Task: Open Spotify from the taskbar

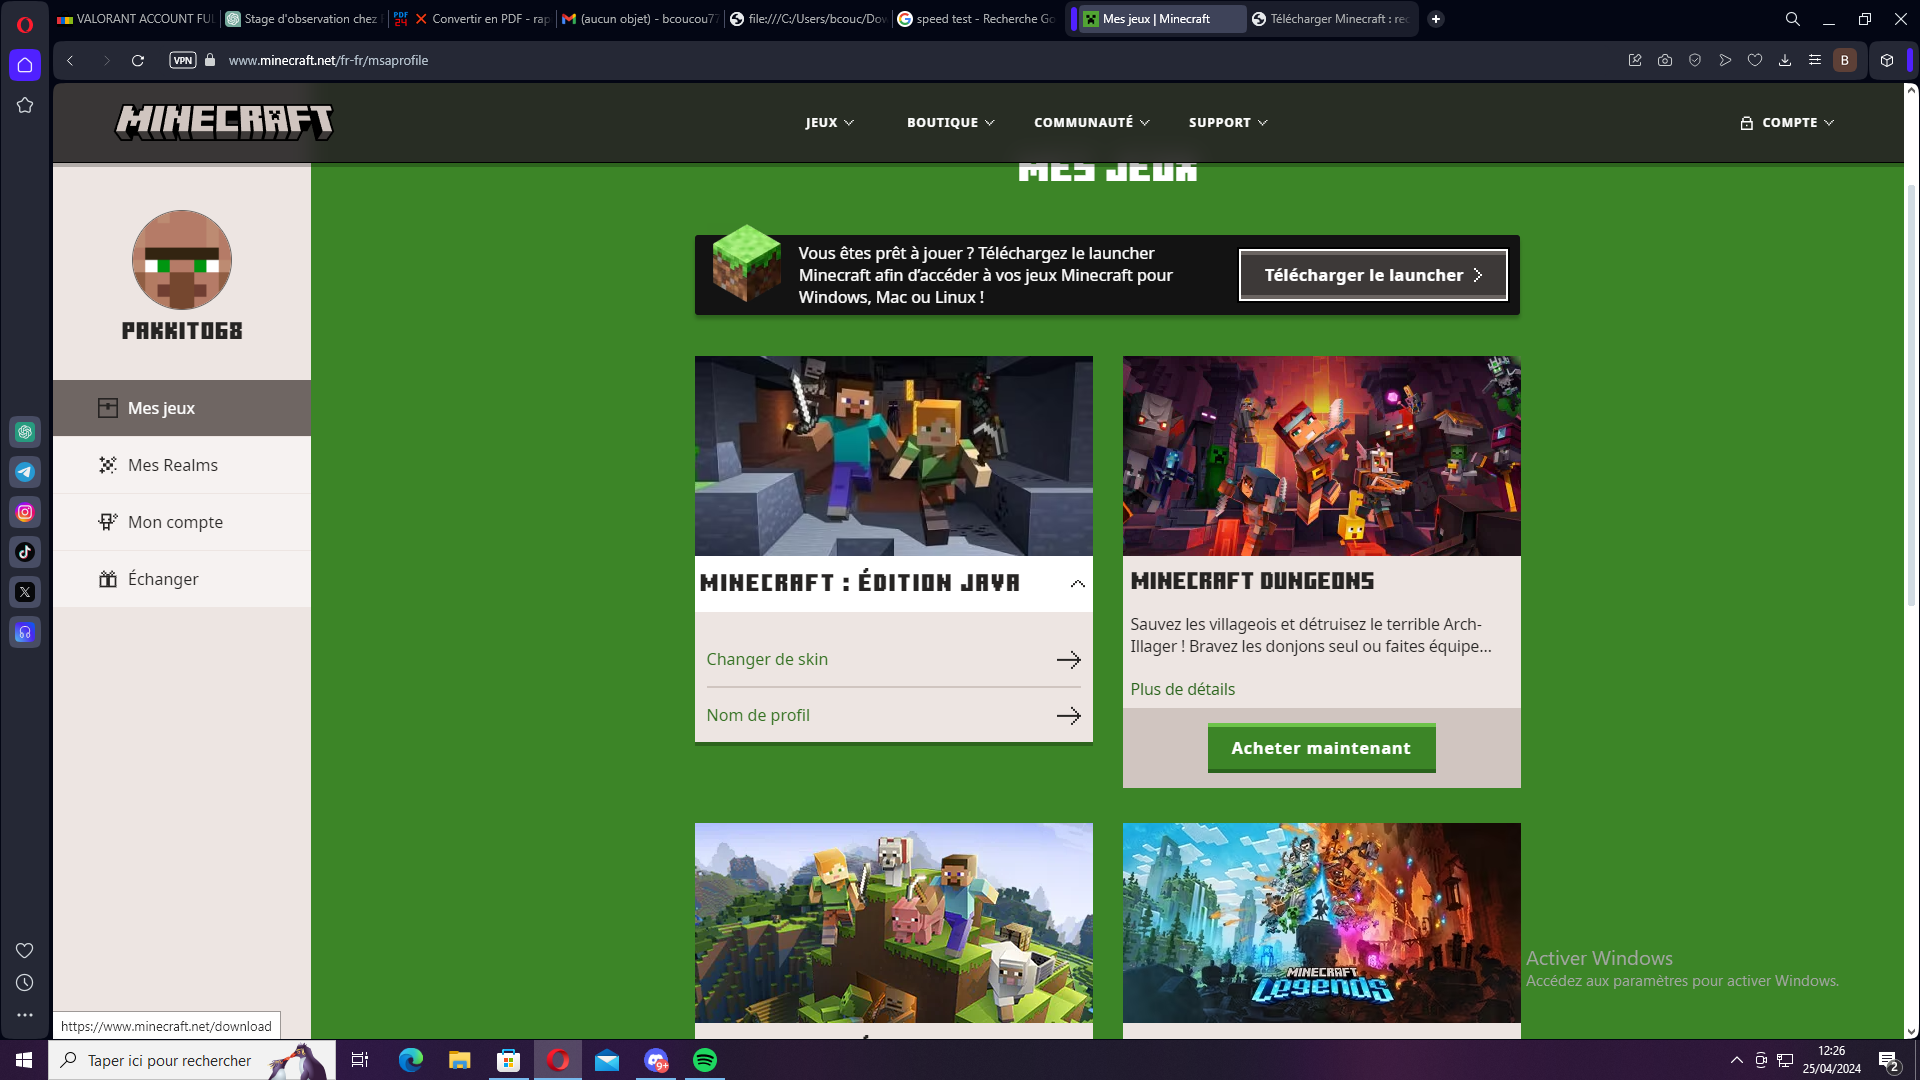Action: pyautogui.click(x=705, y=1060)
